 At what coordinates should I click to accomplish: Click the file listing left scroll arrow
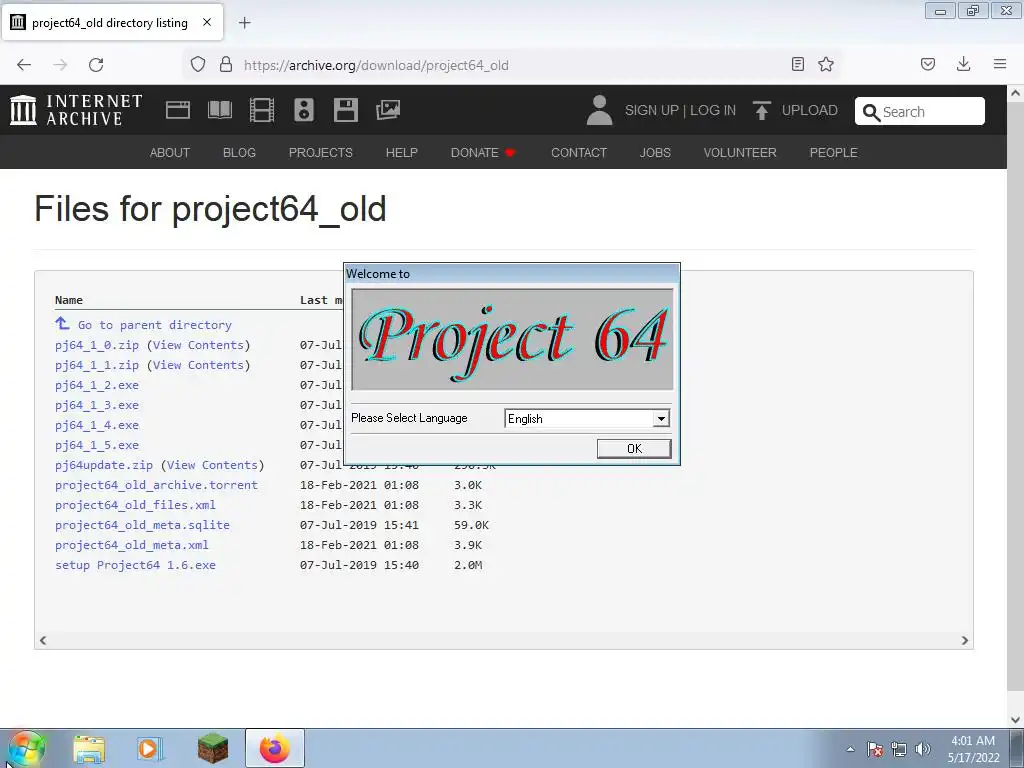pos(43,641)
